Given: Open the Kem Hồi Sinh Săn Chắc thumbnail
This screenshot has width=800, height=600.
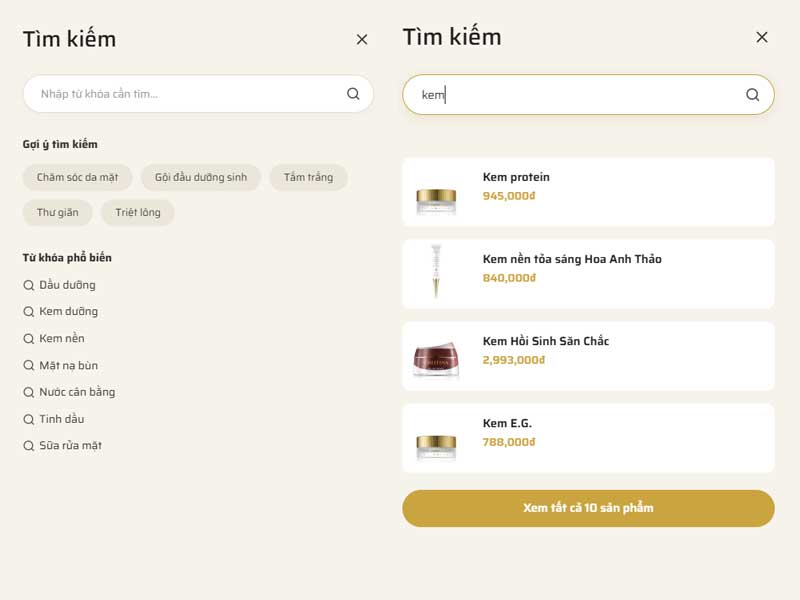Looking at the screenshot, I should [436, 359].
